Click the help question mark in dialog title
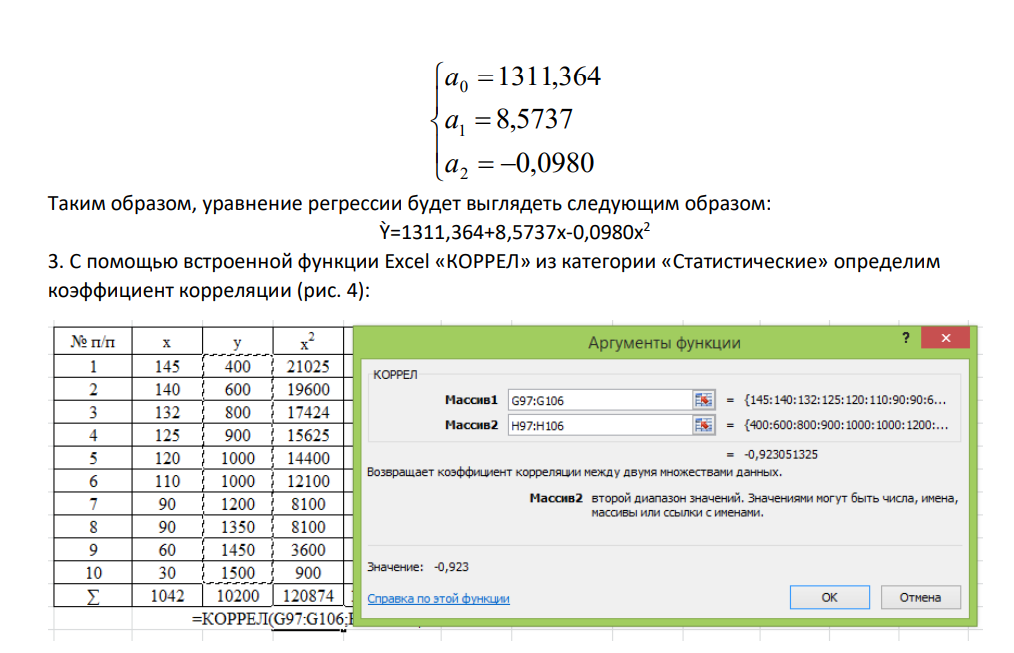The image size is (1014, 653). pyautogui.click(x=906, y=337)
